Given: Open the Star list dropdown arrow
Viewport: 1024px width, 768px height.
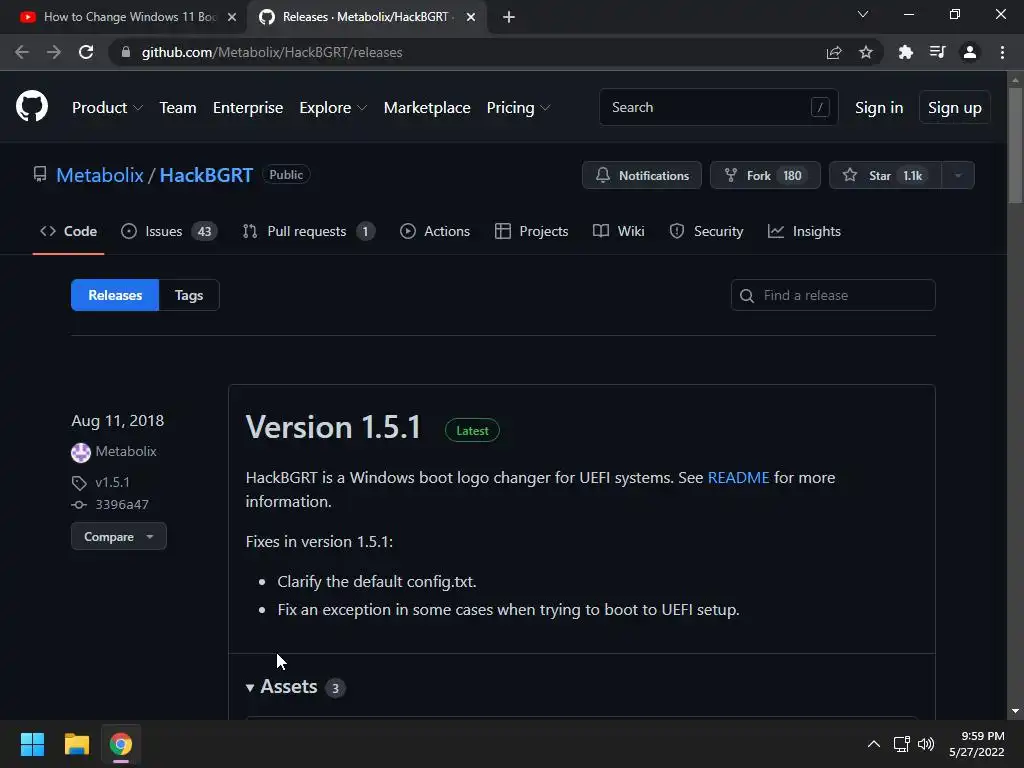Looking at the screenshot, I should click(x=958, y=175).
